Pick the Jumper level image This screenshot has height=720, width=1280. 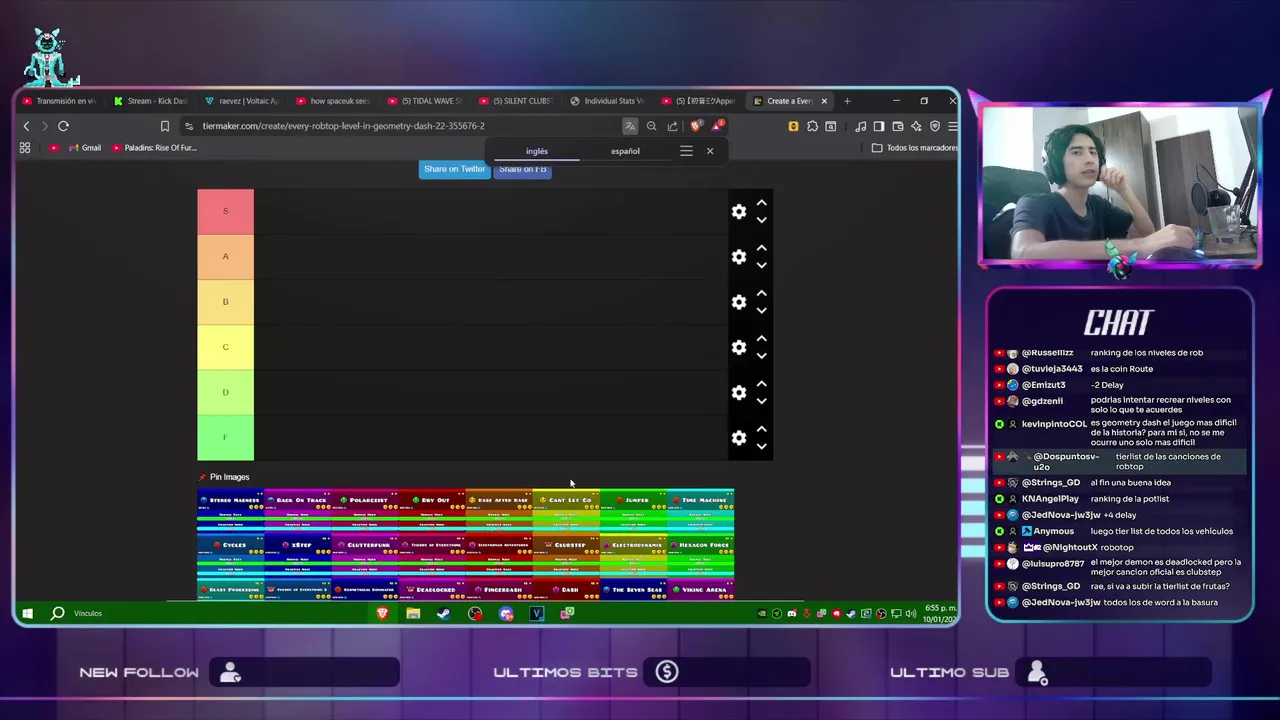[x=633, y=511]
